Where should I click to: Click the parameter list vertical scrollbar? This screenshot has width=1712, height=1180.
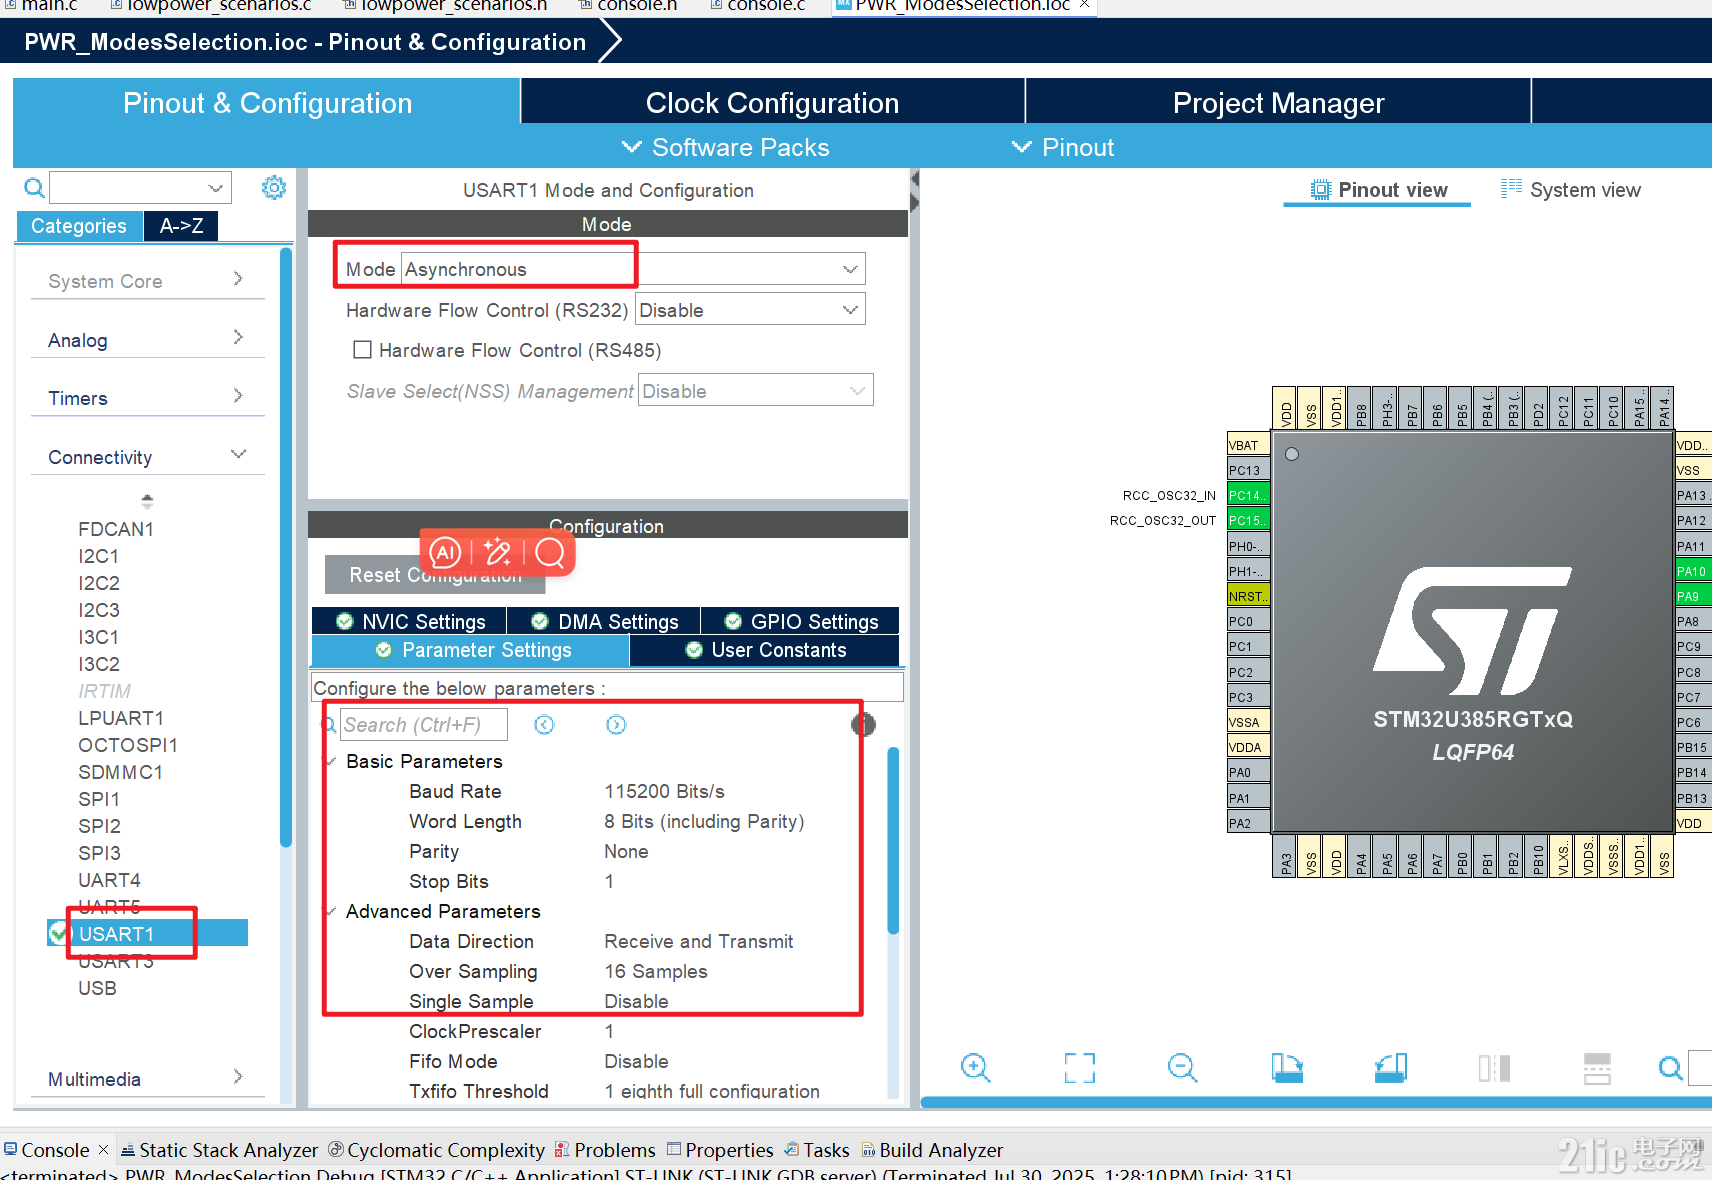tap(893, 840)
